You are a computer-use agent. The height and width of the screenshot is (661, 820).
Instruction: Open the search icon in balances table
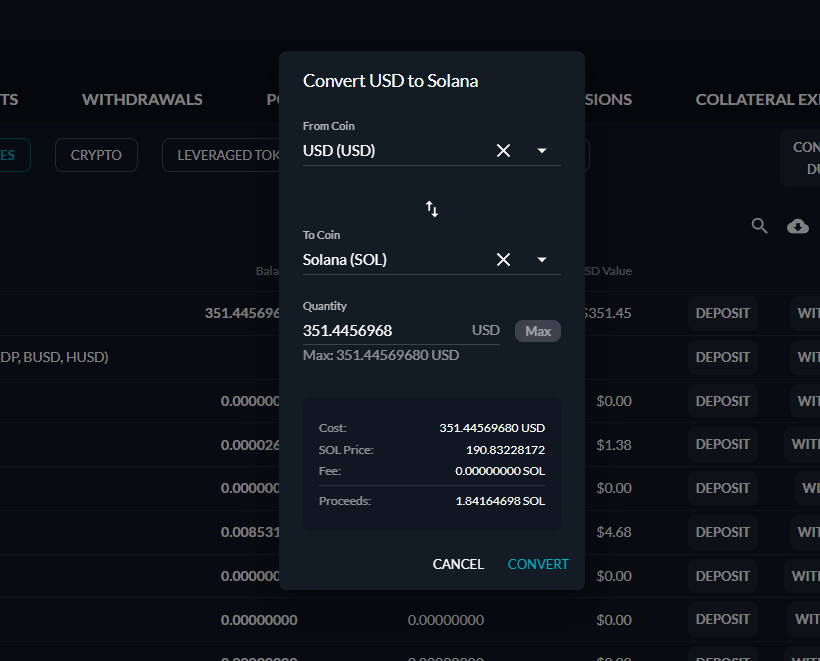(759, 226)
